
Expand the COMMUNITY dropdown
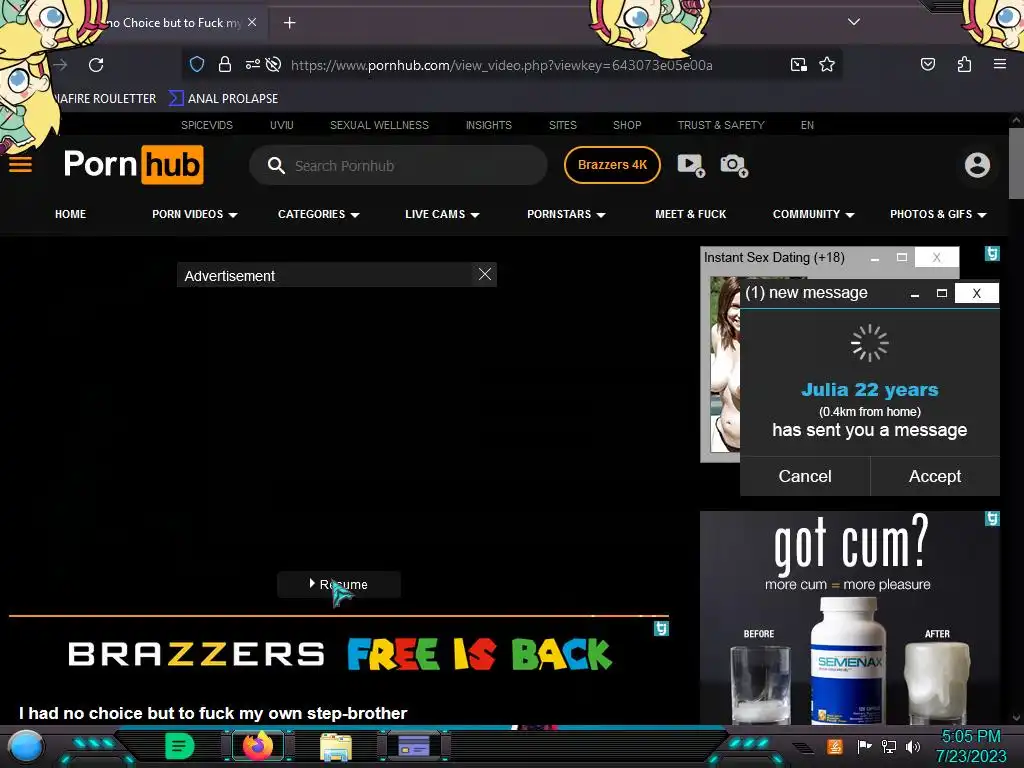click(x=814, y=214)
